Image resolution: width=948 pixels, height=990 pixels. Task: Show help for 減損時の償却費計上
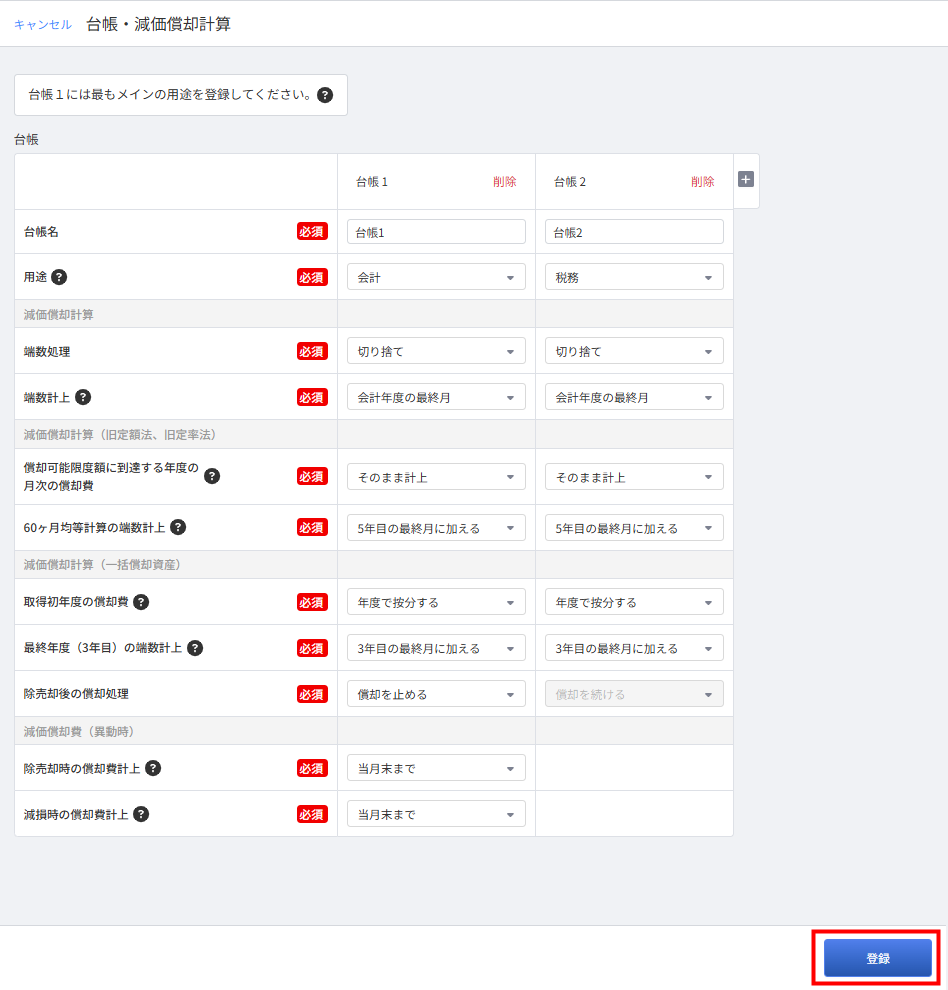coord(141,814)
